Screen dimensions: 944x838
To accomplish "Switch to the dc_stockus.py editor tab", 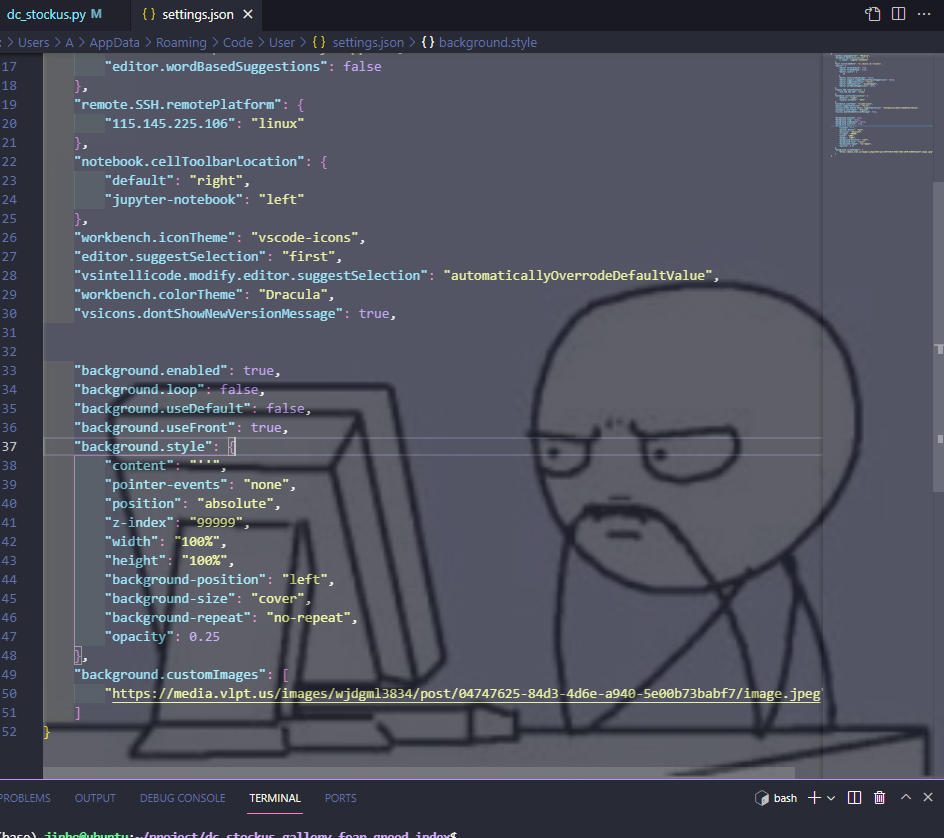I will point(54,14).
